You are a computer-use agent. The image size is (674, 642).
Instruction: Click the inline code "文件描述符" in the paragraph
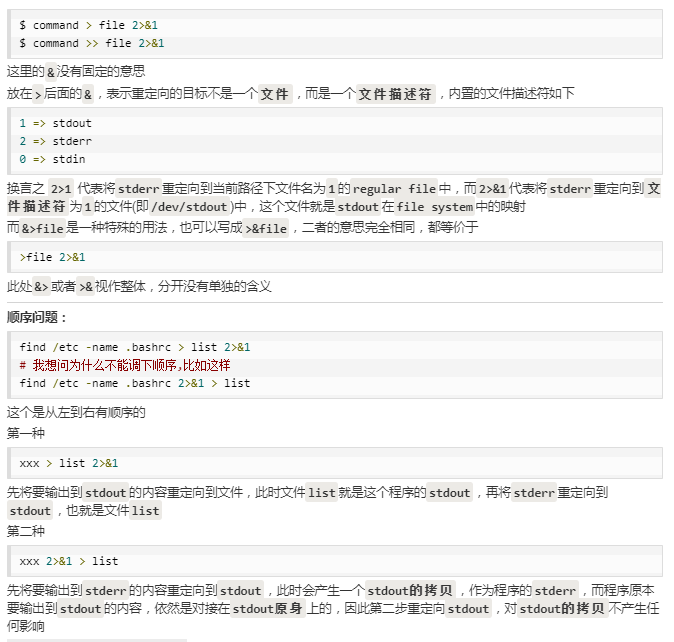point(395,94)
